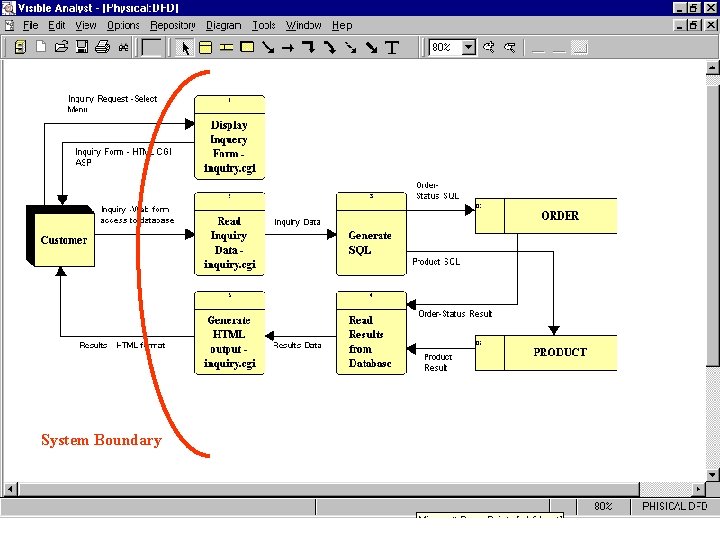Open the zoom percentage dropdown
The height and width of the screenshot is (540, 720).
[x=468, y=47]
